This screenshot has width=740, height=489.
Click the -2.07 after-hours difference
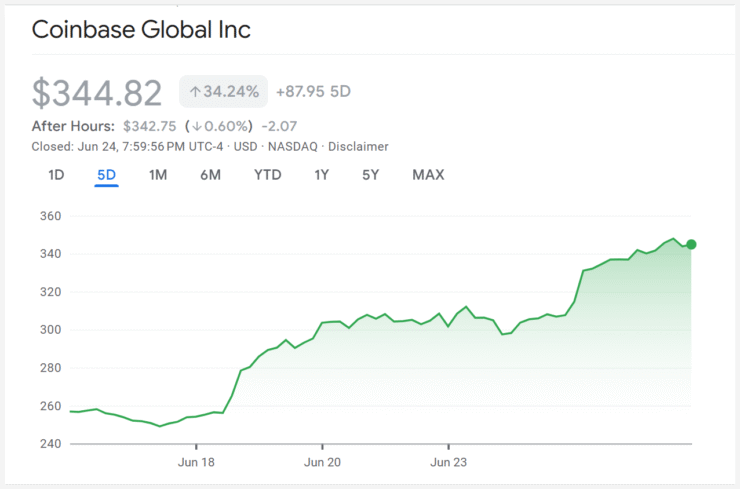point(279,126)
